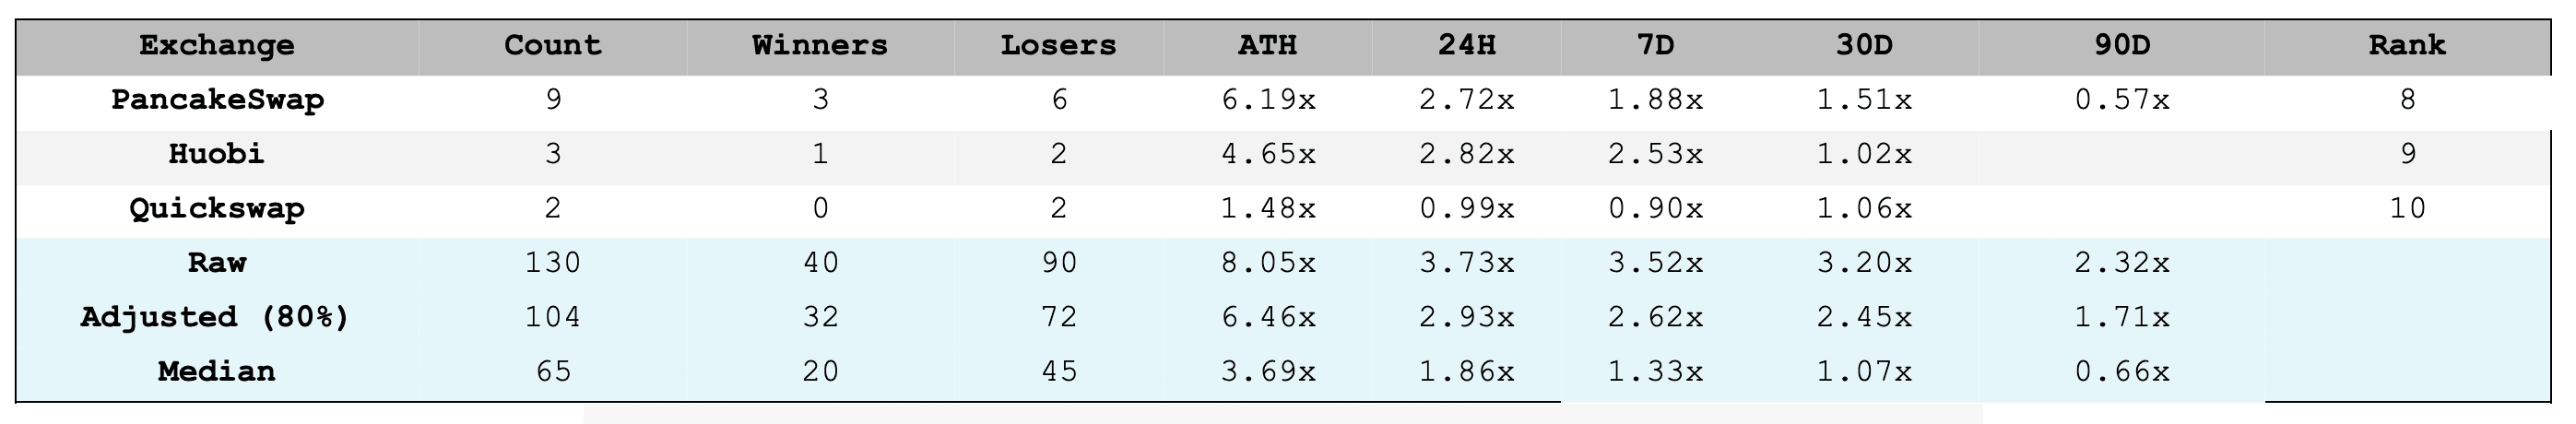2576x424 pixels.
Task: Click the PancakeSwap row label
Action: coord(217,101)
